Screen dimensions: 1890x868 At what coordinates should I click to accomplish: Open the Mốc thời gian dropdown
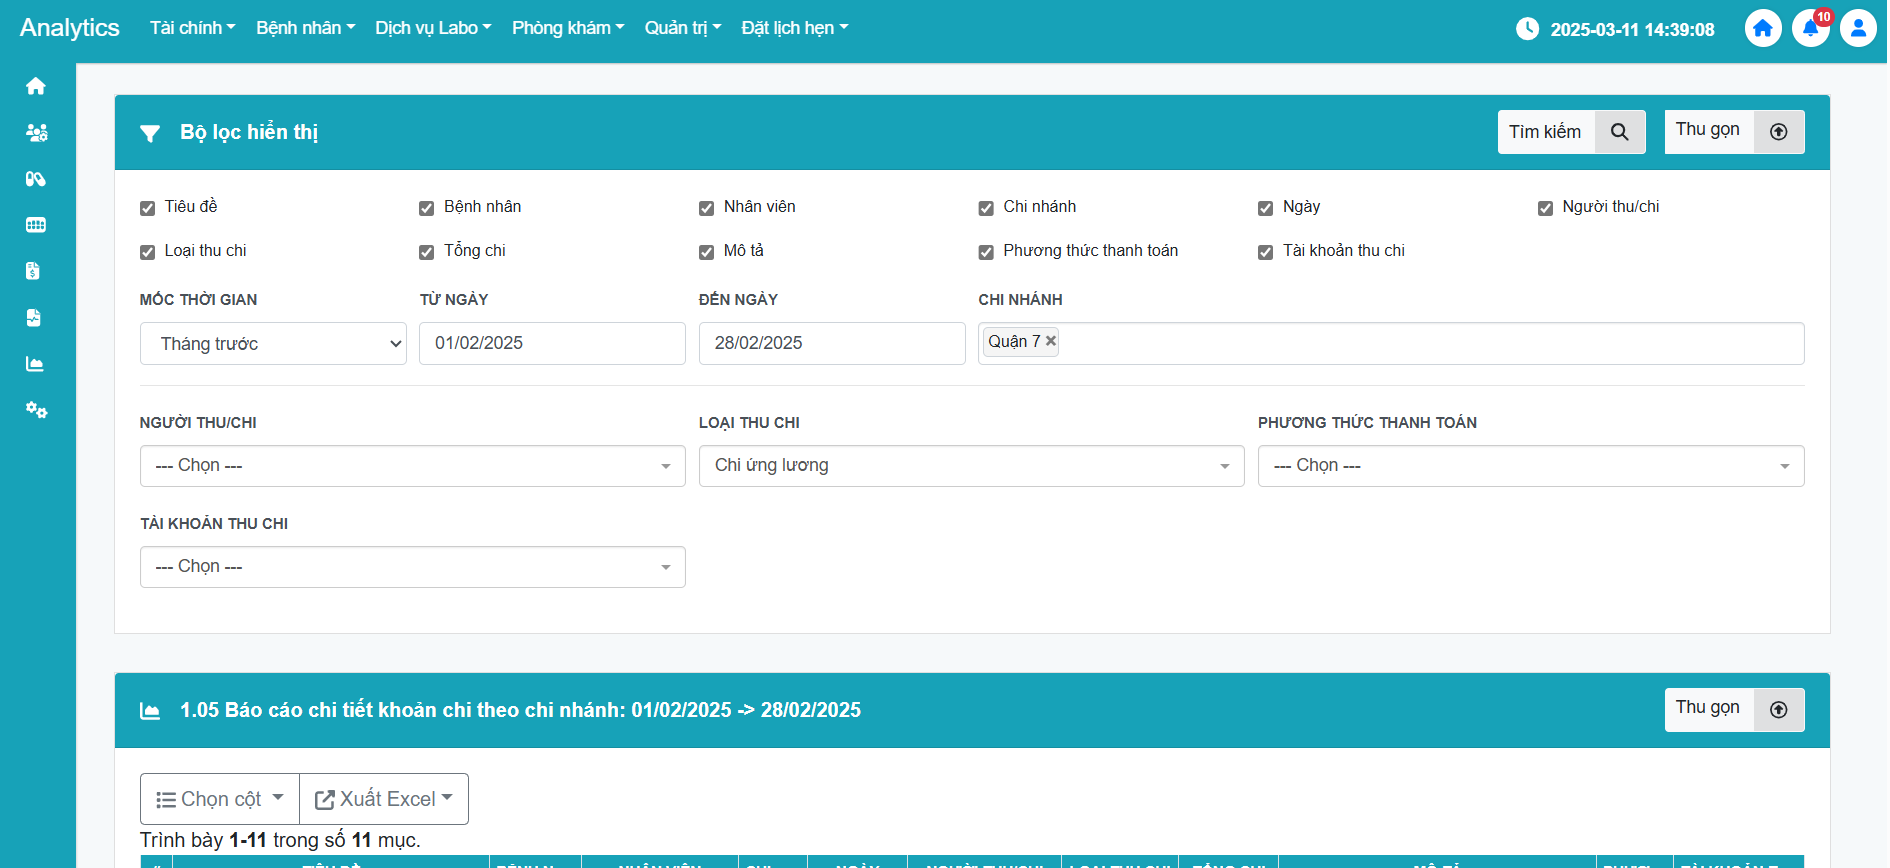pyautogui.click(x=273, y=344)
